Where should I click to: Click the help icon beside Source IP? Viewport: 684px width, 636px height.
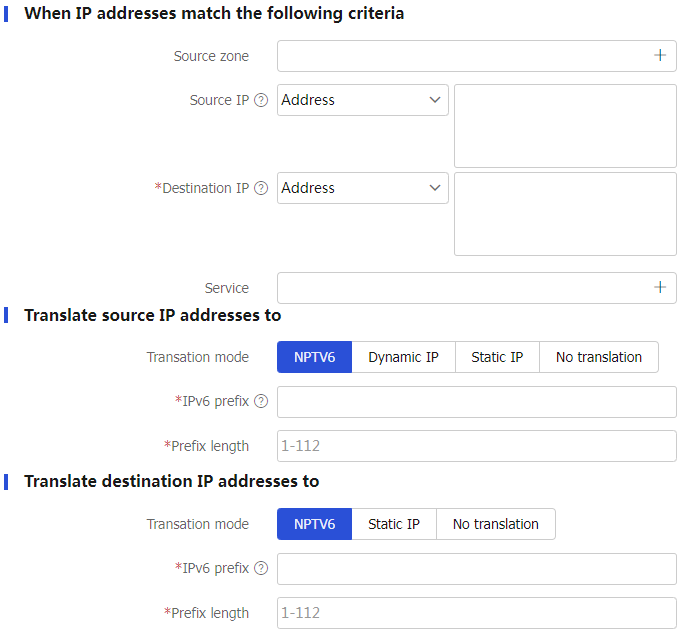[x=261, y=100]
